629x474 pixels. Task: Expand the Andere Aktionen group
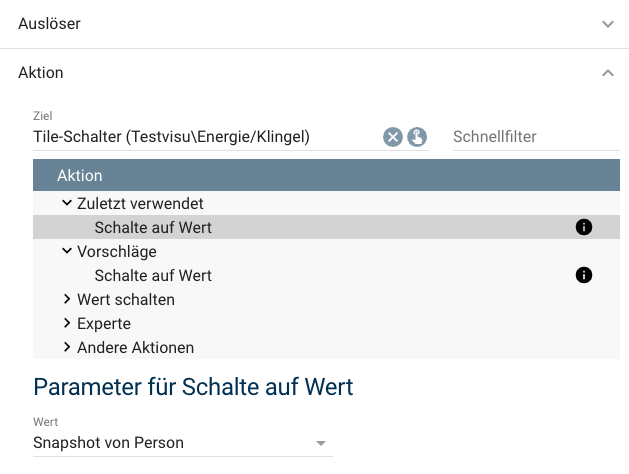pyautogui.click(x=67, y=348)
